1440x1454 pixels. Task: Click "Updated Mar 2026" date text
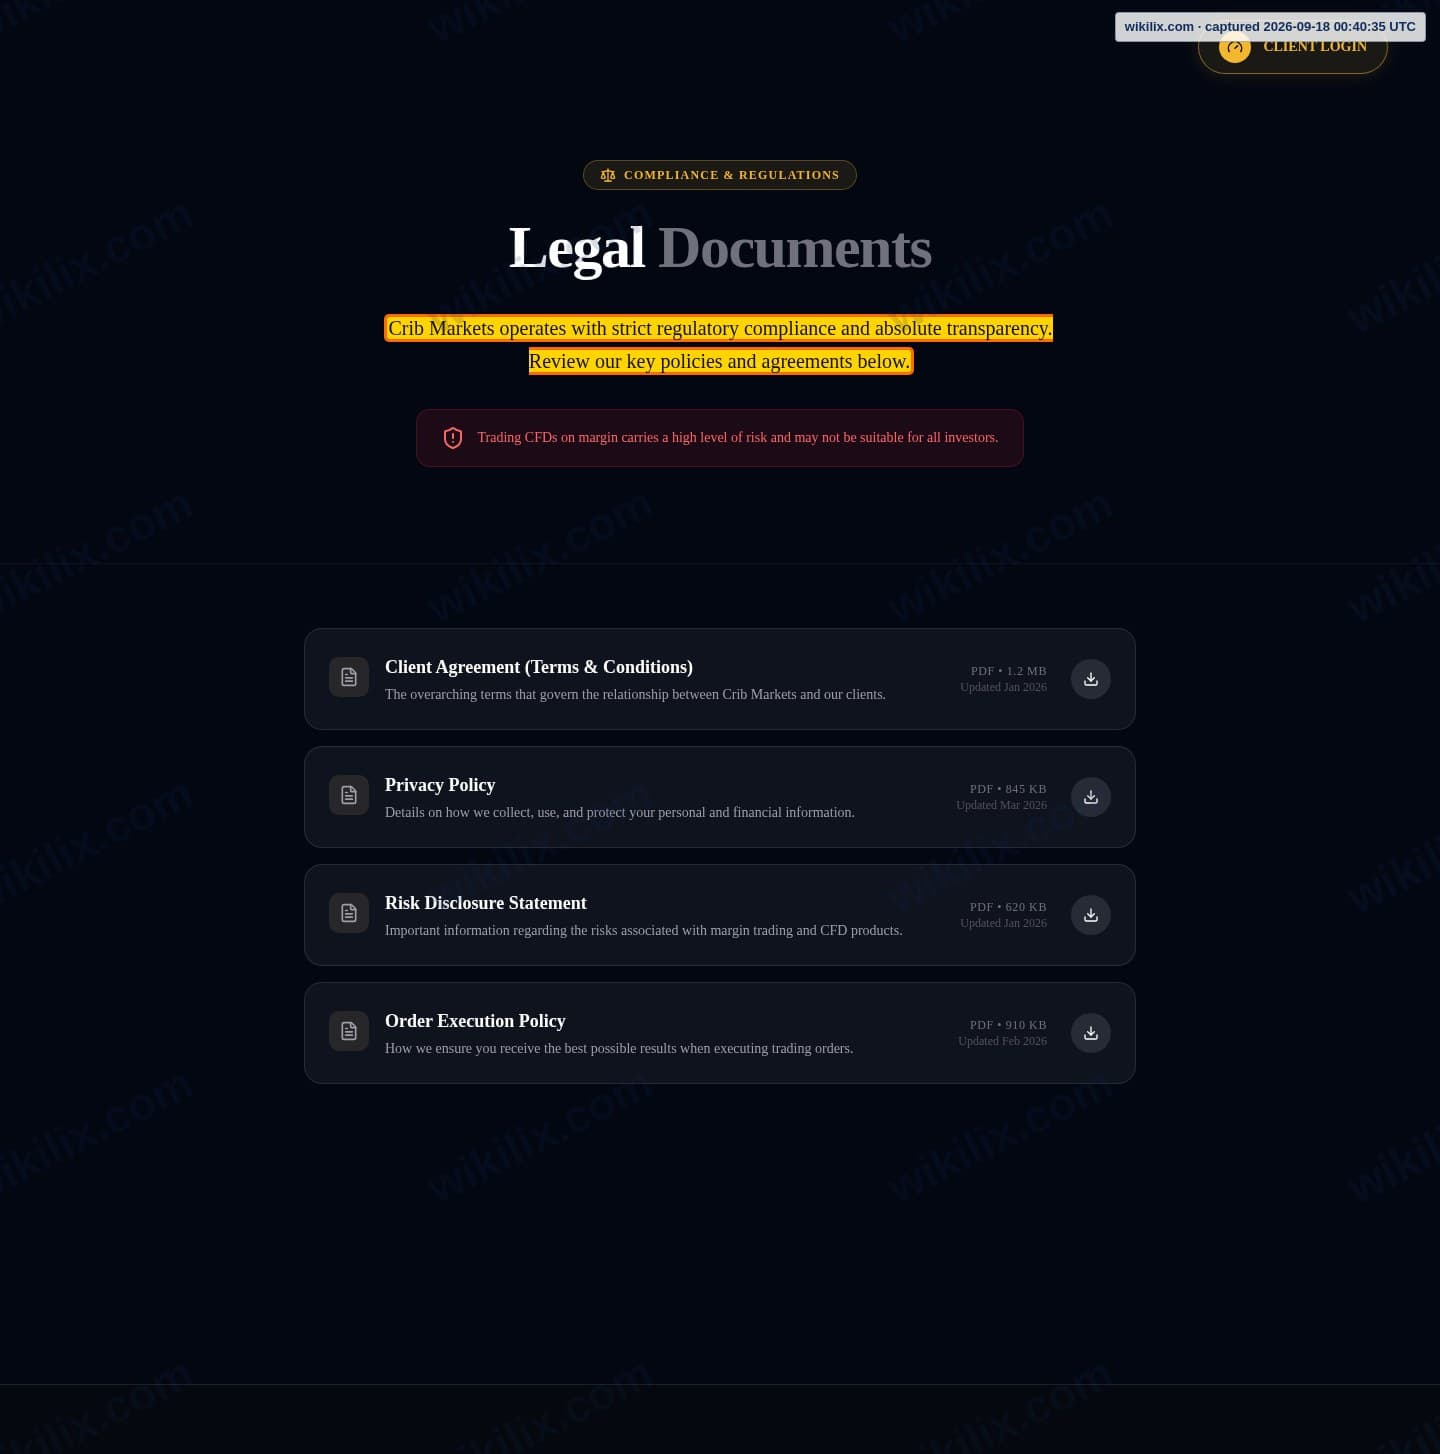pos(1002,805)
